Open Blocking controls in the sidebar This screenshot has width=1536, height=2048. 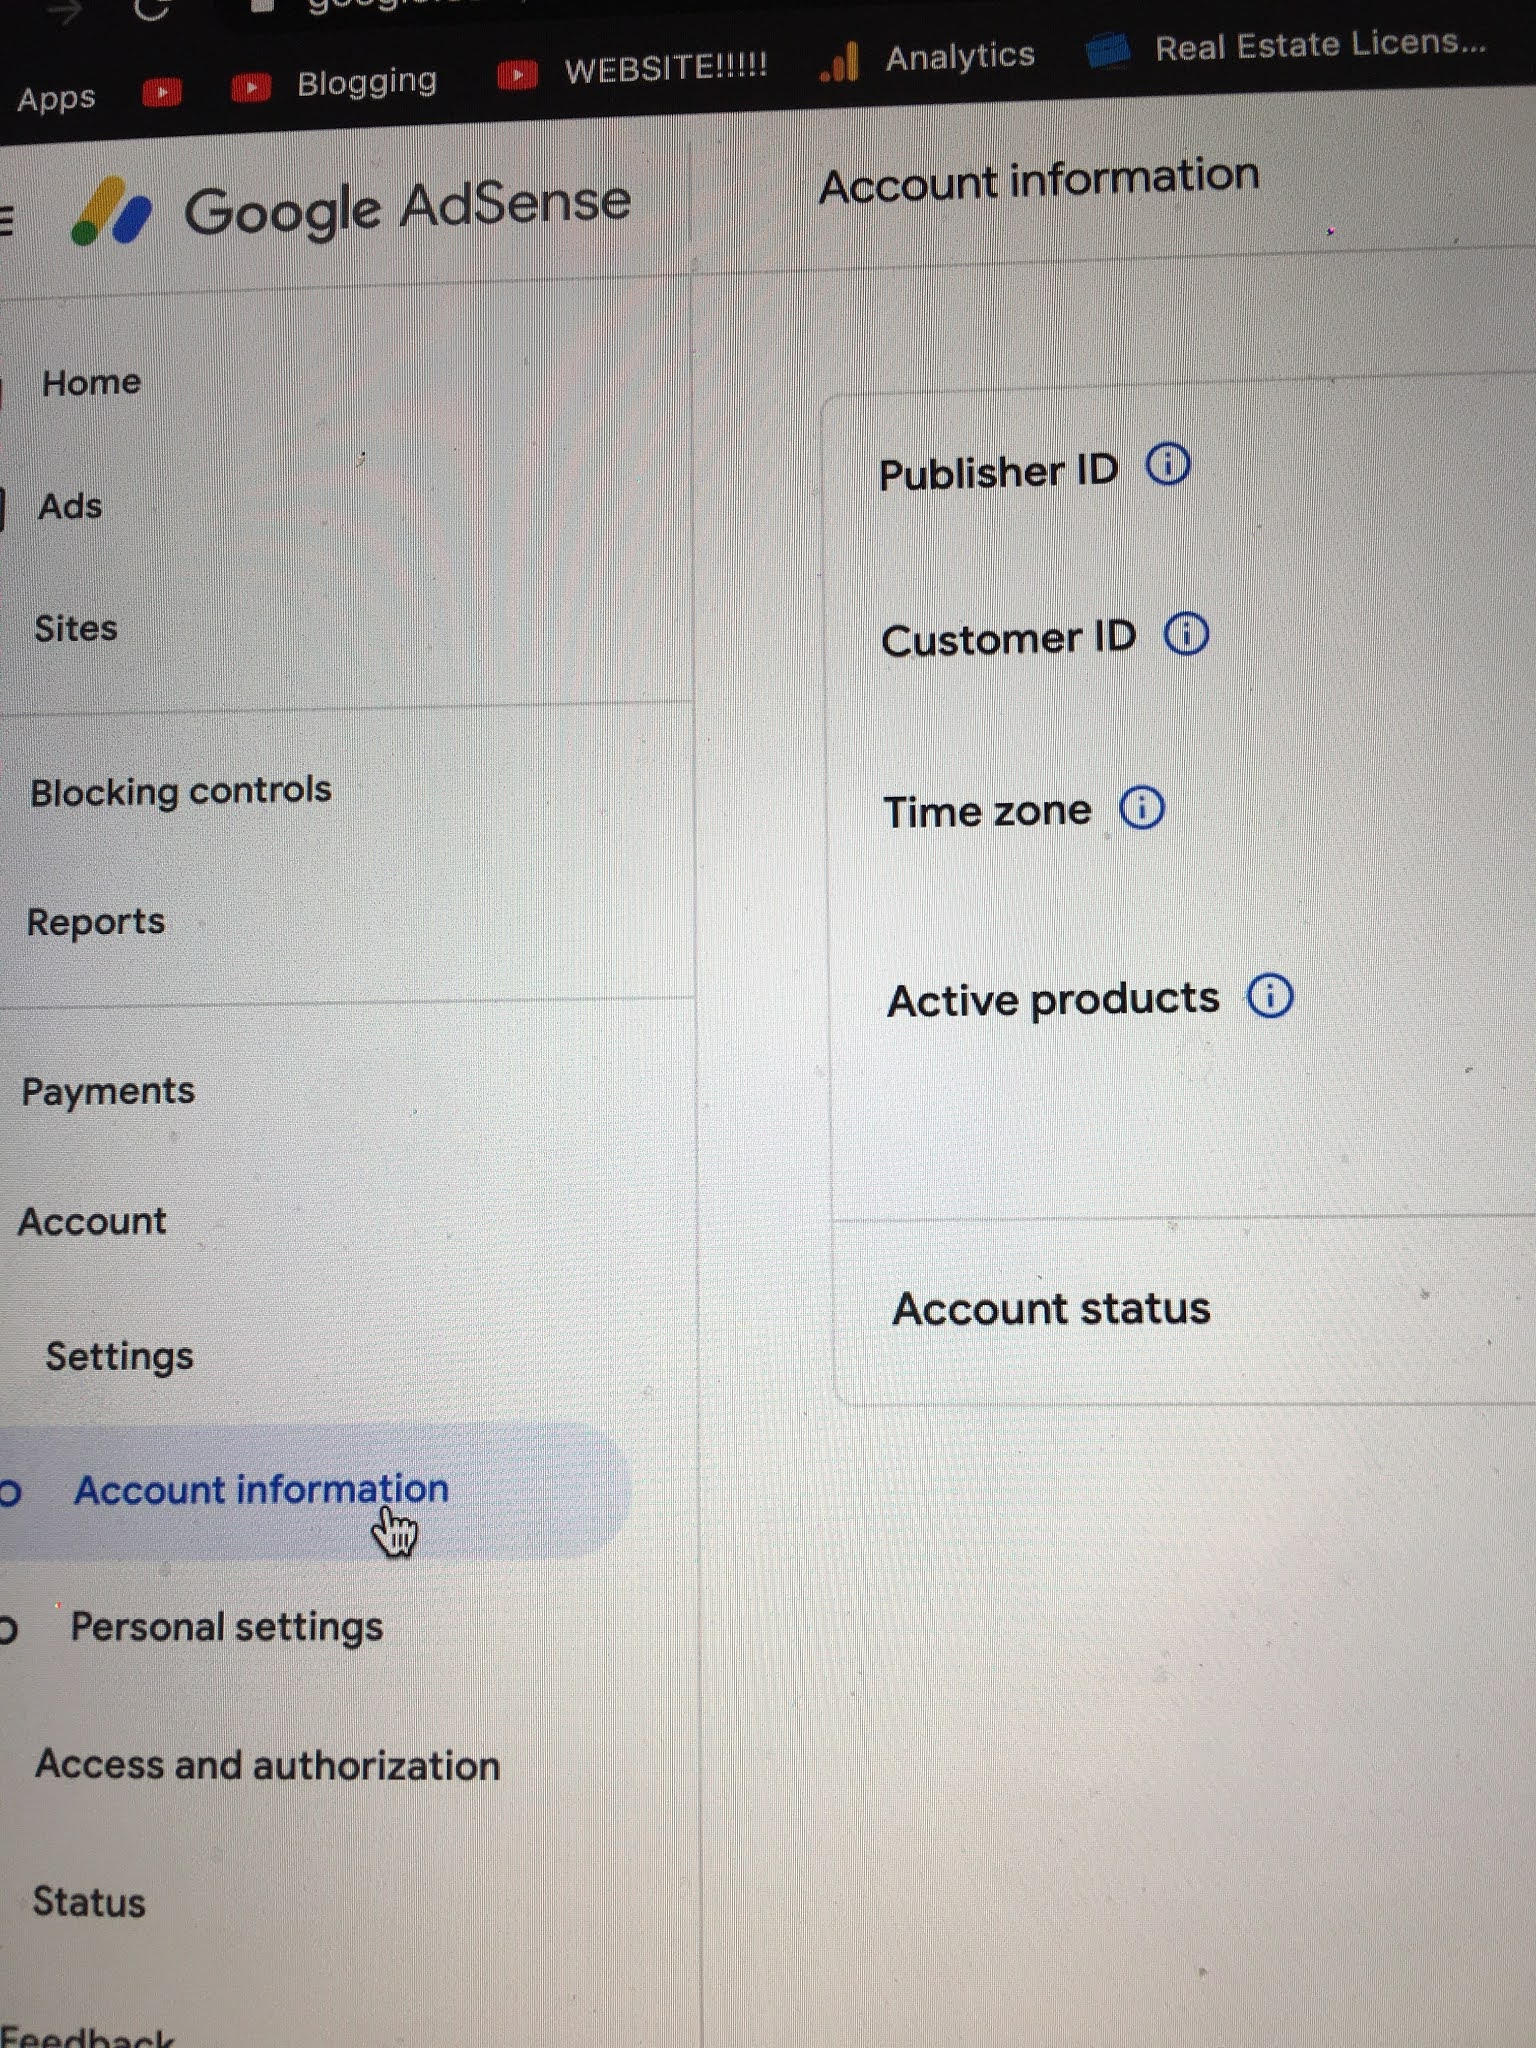point(181,791)
